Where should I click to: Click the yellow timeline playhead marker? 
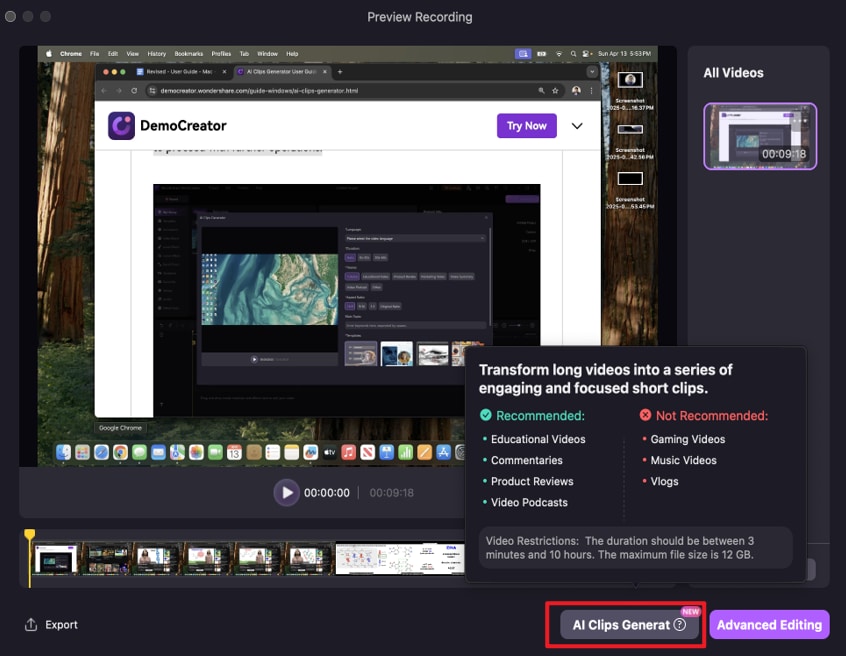click(30, 535)
